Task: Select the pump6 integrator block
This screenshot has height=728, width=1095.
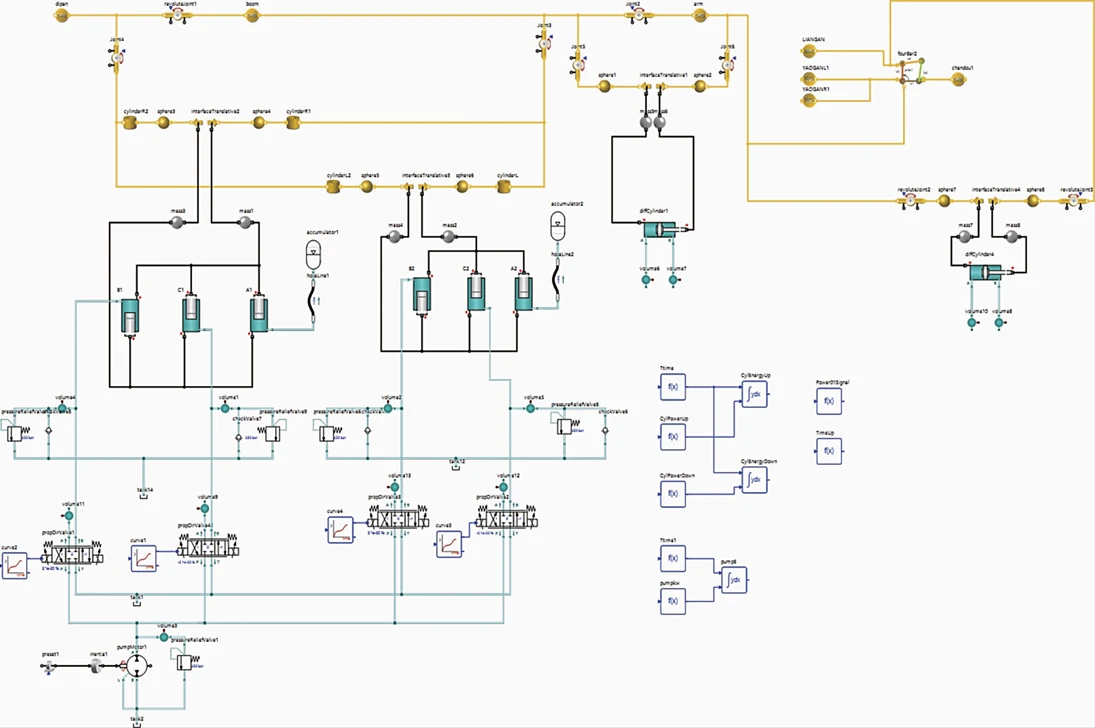Action: click(x=734, y=580)
